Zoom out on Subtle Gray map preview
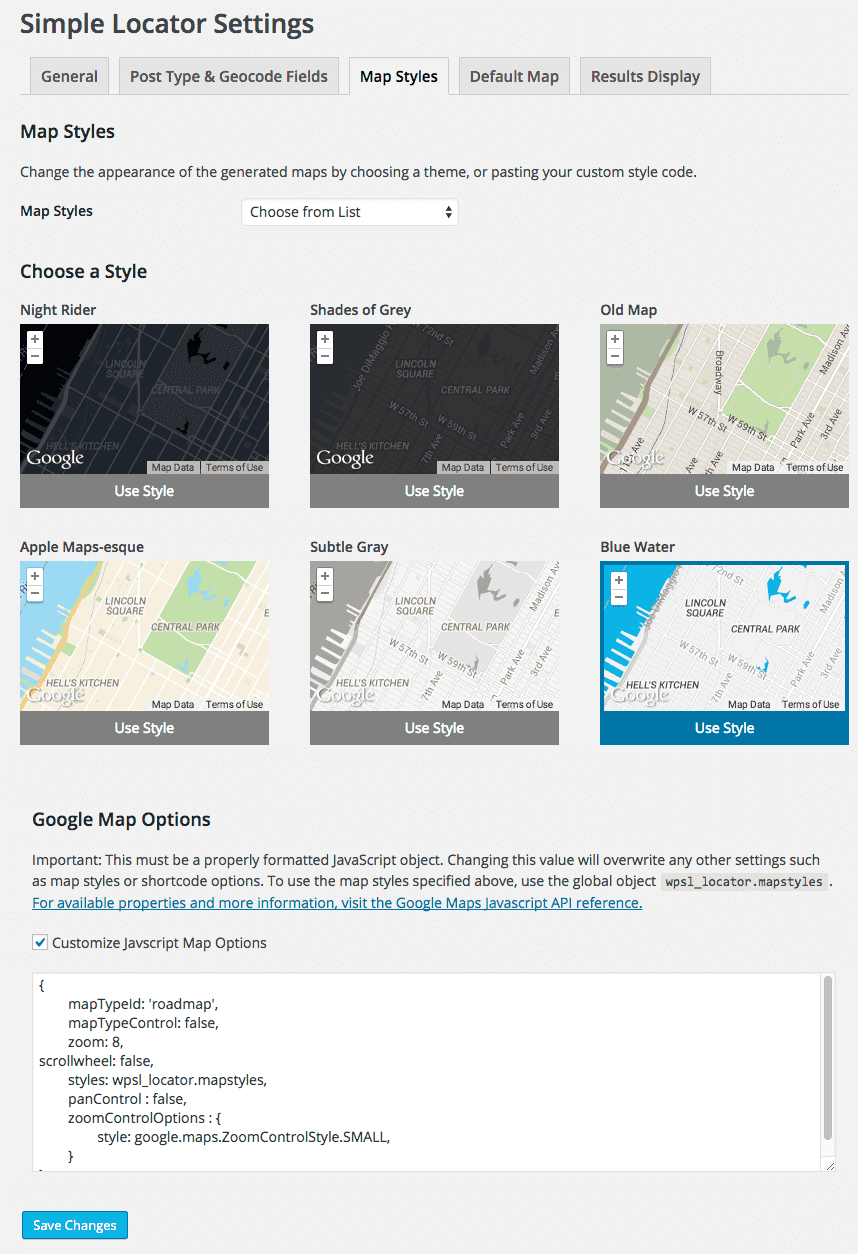The height and width of the screenshot is (1254, 858). click(x=325, y=593)
